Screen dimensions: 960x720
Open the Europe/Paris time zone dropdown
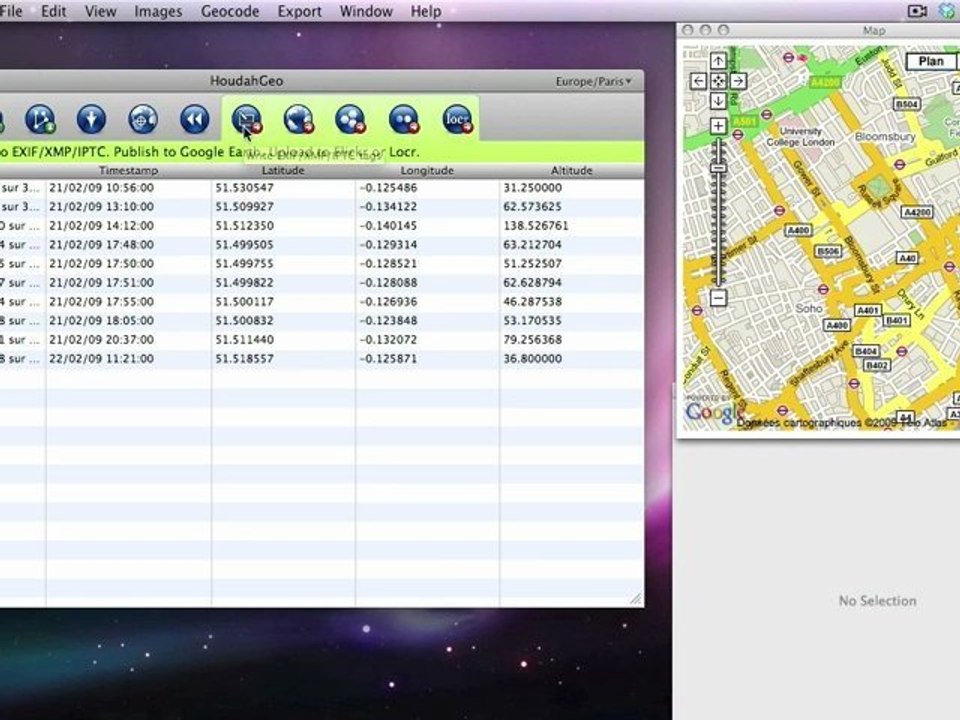pos(593,81)
